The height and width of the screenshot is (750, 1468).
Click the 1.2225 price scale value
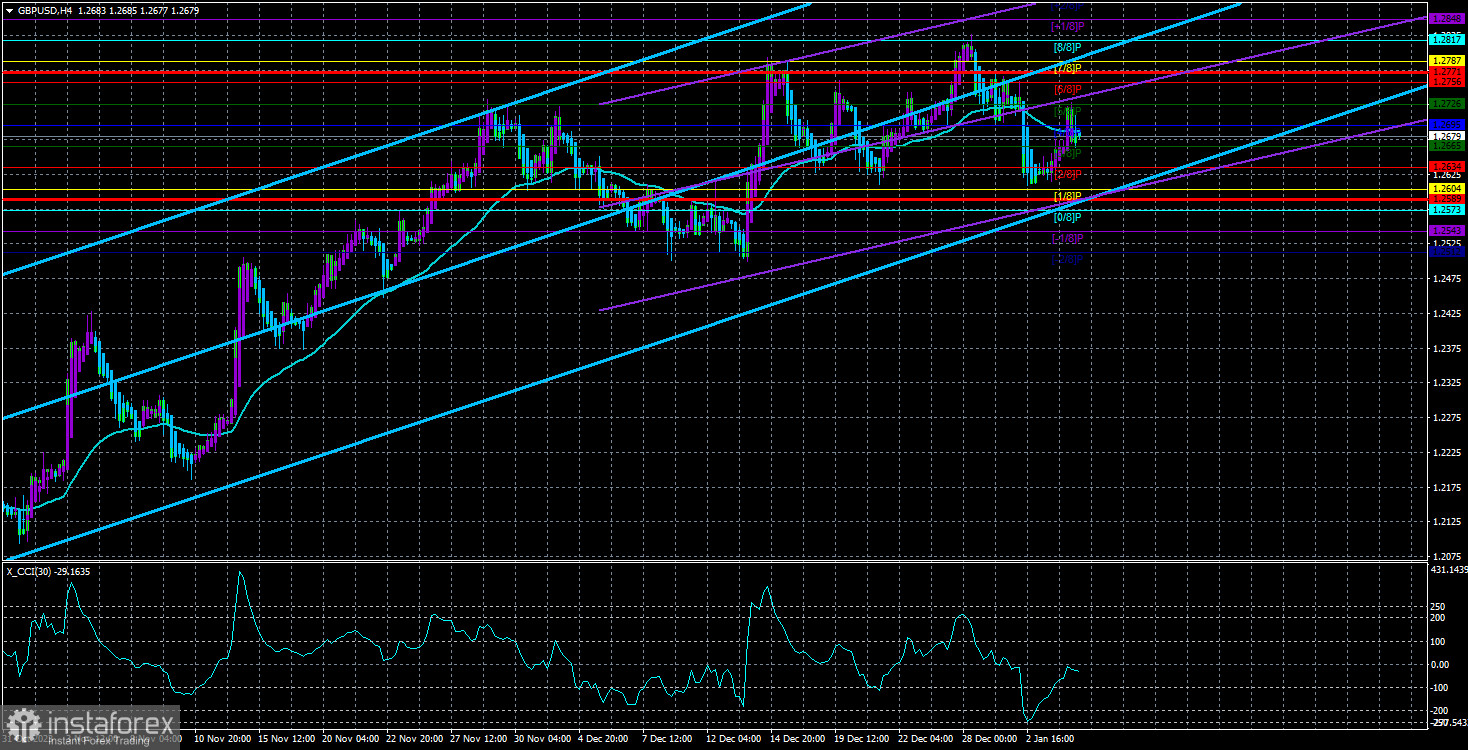click(1447, 452)
